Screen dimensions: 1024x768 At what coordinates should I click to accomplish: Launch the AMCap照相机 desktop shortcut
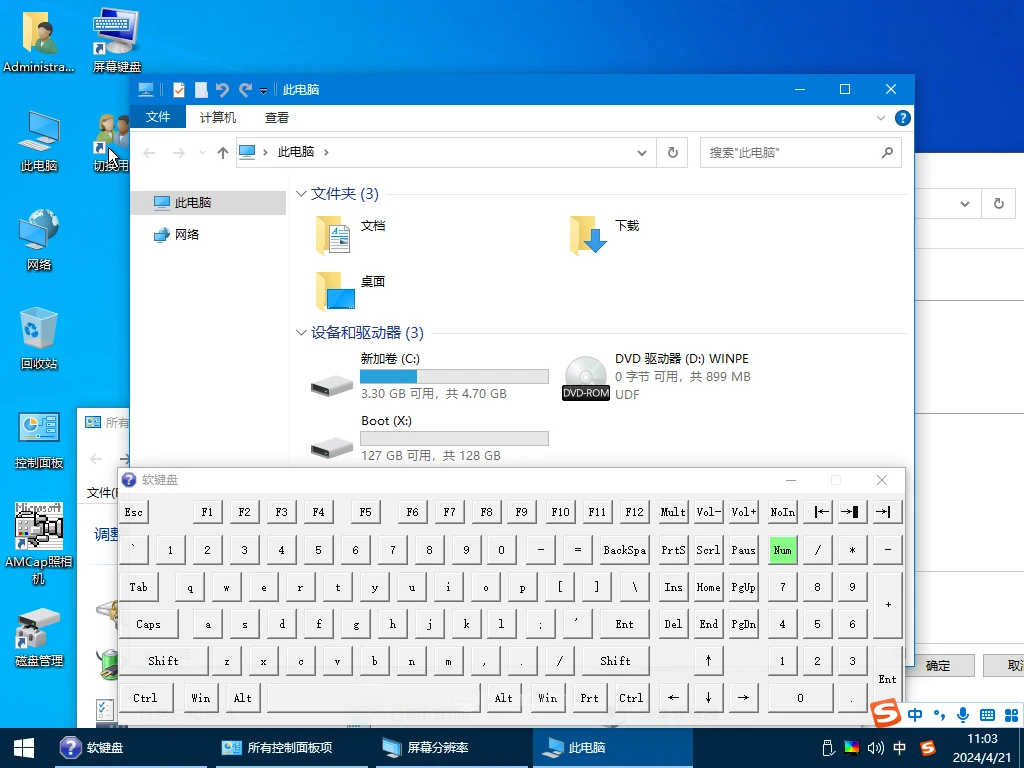(39, 543)
